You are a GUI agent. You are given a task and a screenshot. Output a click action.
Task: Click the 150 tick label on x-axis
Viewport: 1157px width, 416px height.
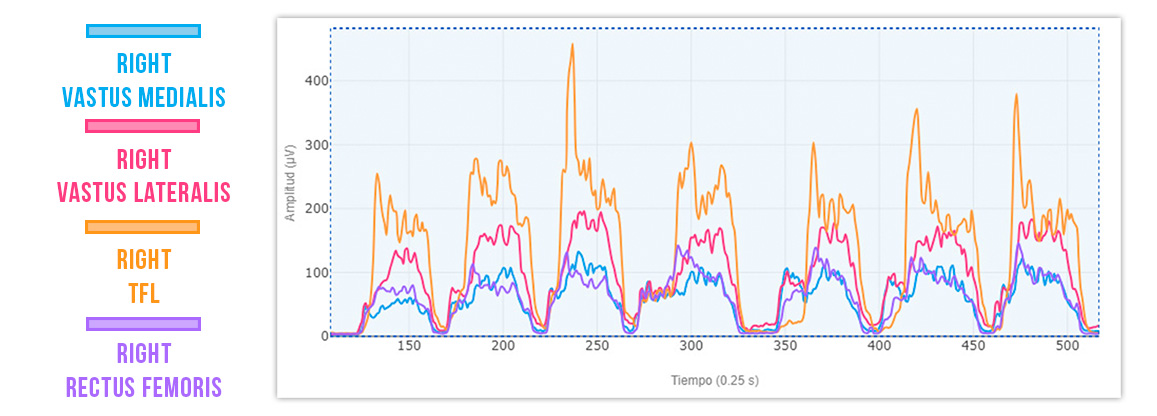[409, 346]
